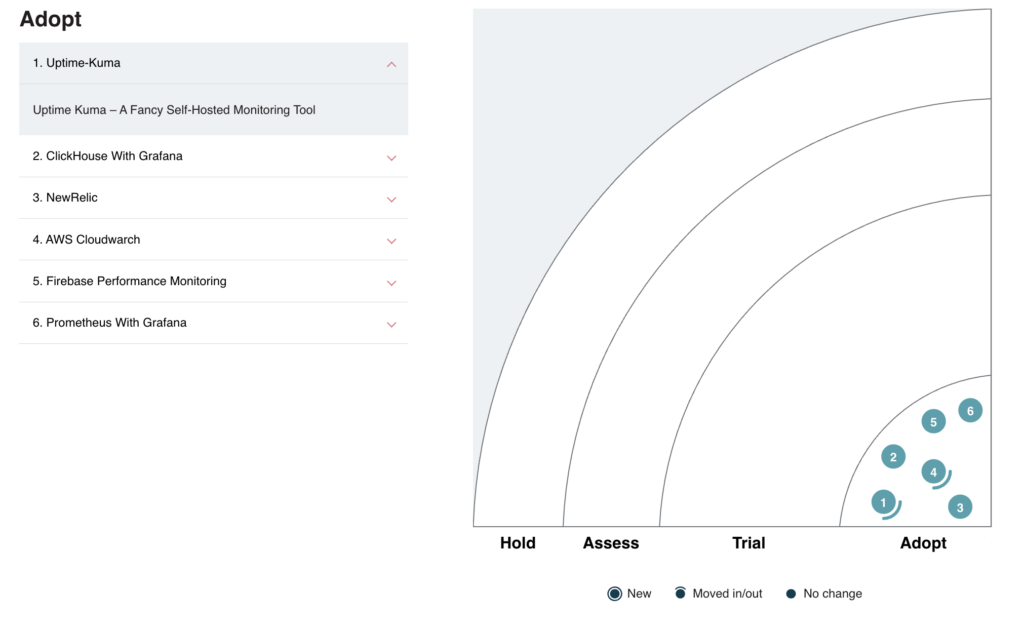
Task: Expand the AWS Cloudwarch chevron arrow
Action: pyautogui.click(x=391, y=241)
